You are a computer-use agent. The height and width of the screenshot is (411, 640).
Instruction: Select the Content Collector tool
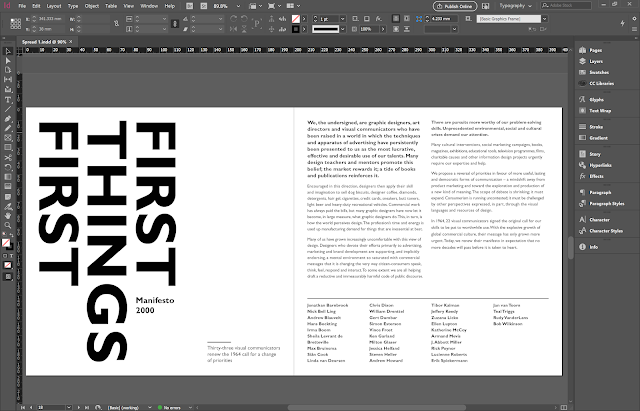8,89
